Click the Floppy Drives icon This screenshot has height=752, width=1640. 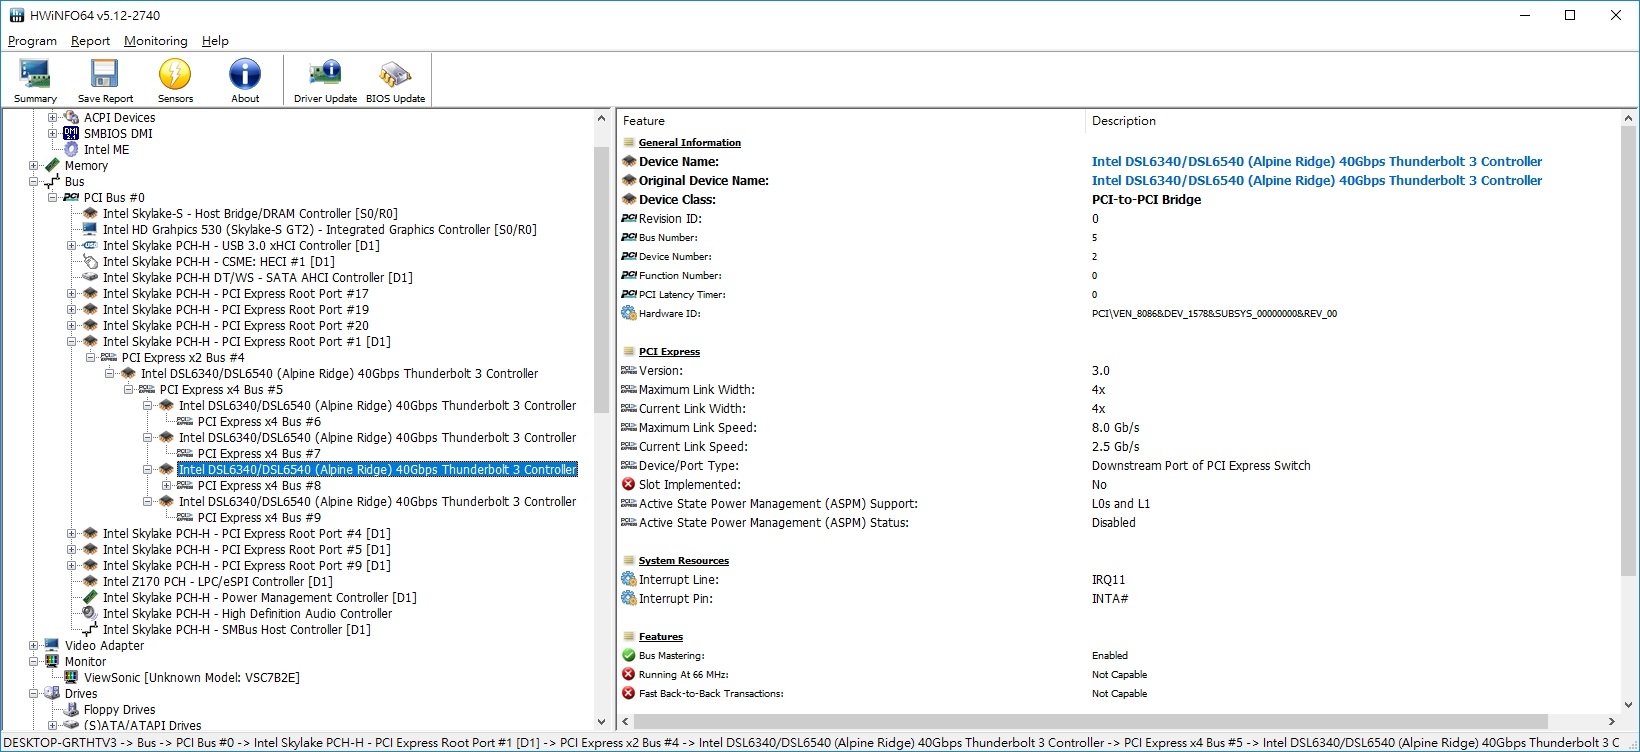pyautogui.click(x=71, y=710)
